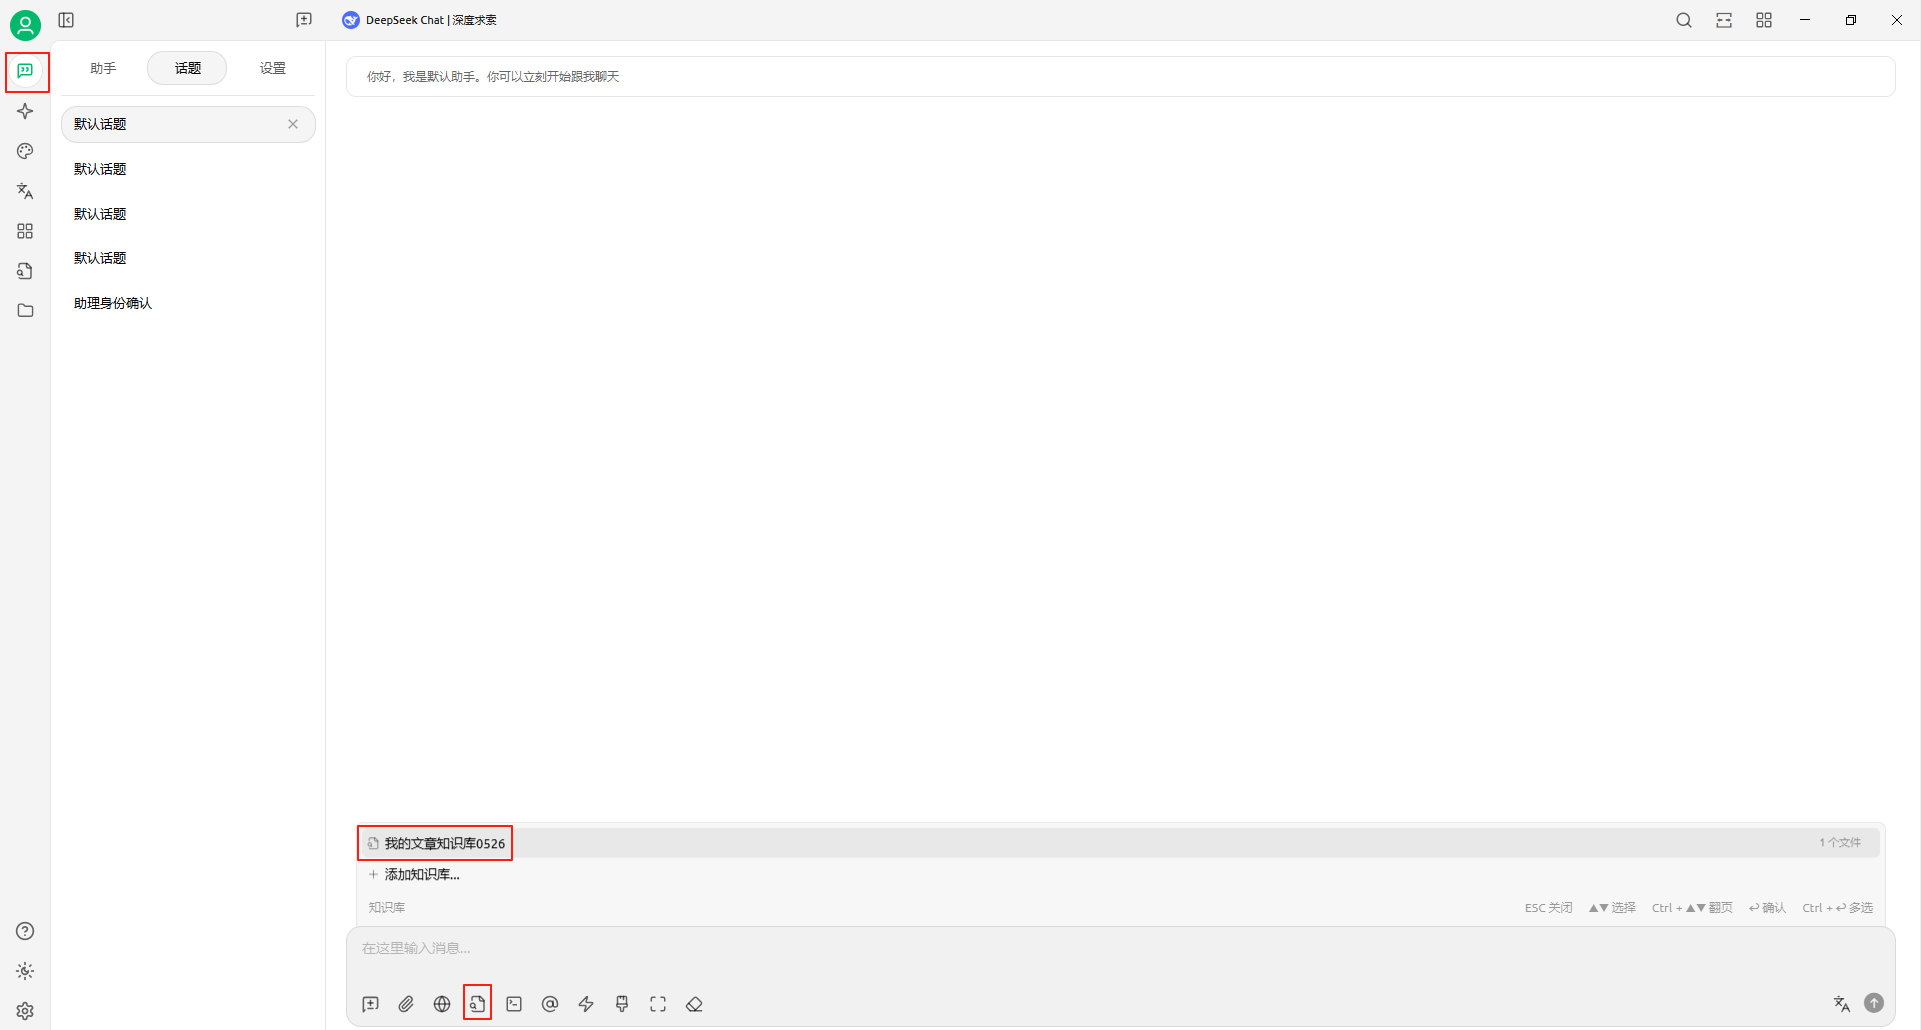Click the 1个文件 file count label

point(1840,843)
